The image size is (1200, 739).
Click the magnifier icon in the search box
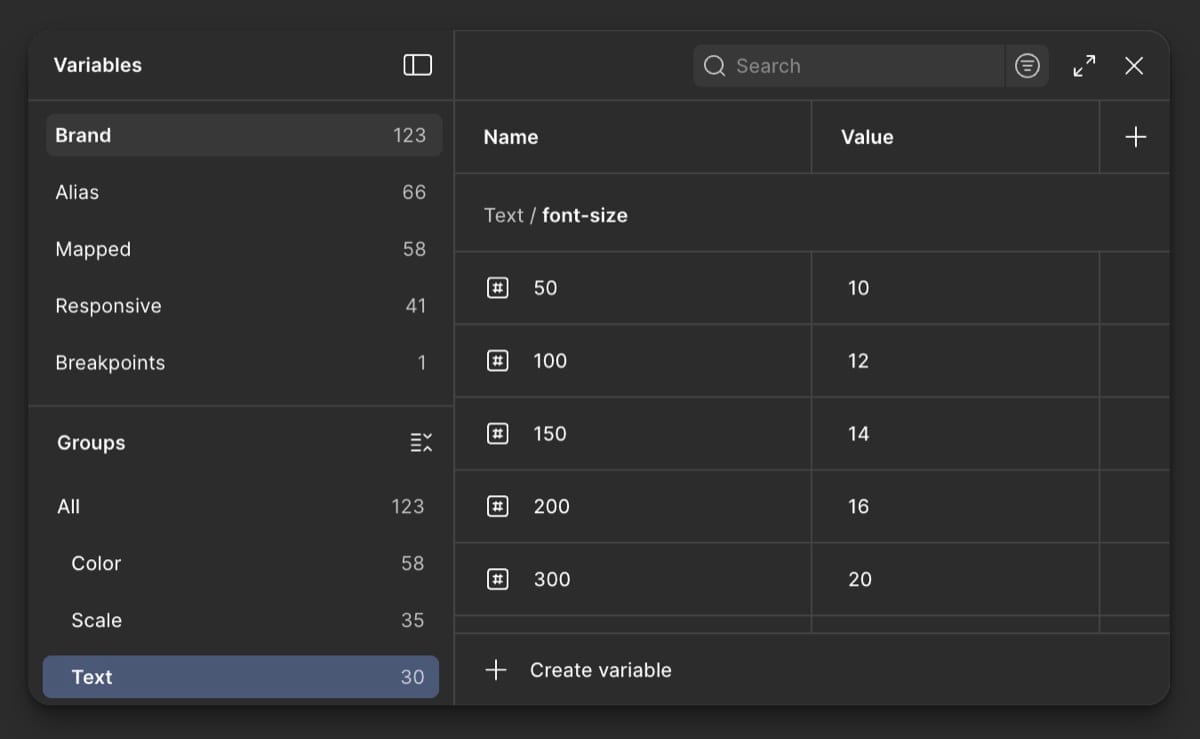tap(714, 66)
